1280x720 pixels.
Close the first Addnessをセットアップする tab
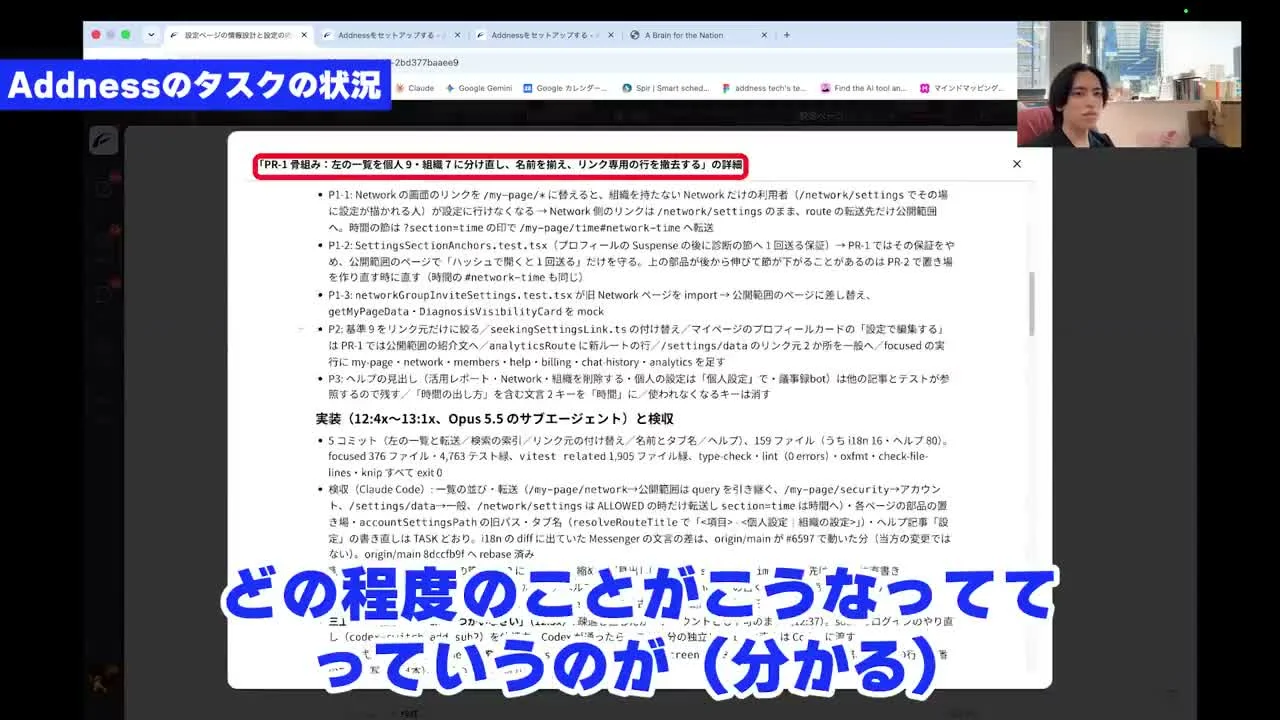(458, 35)
